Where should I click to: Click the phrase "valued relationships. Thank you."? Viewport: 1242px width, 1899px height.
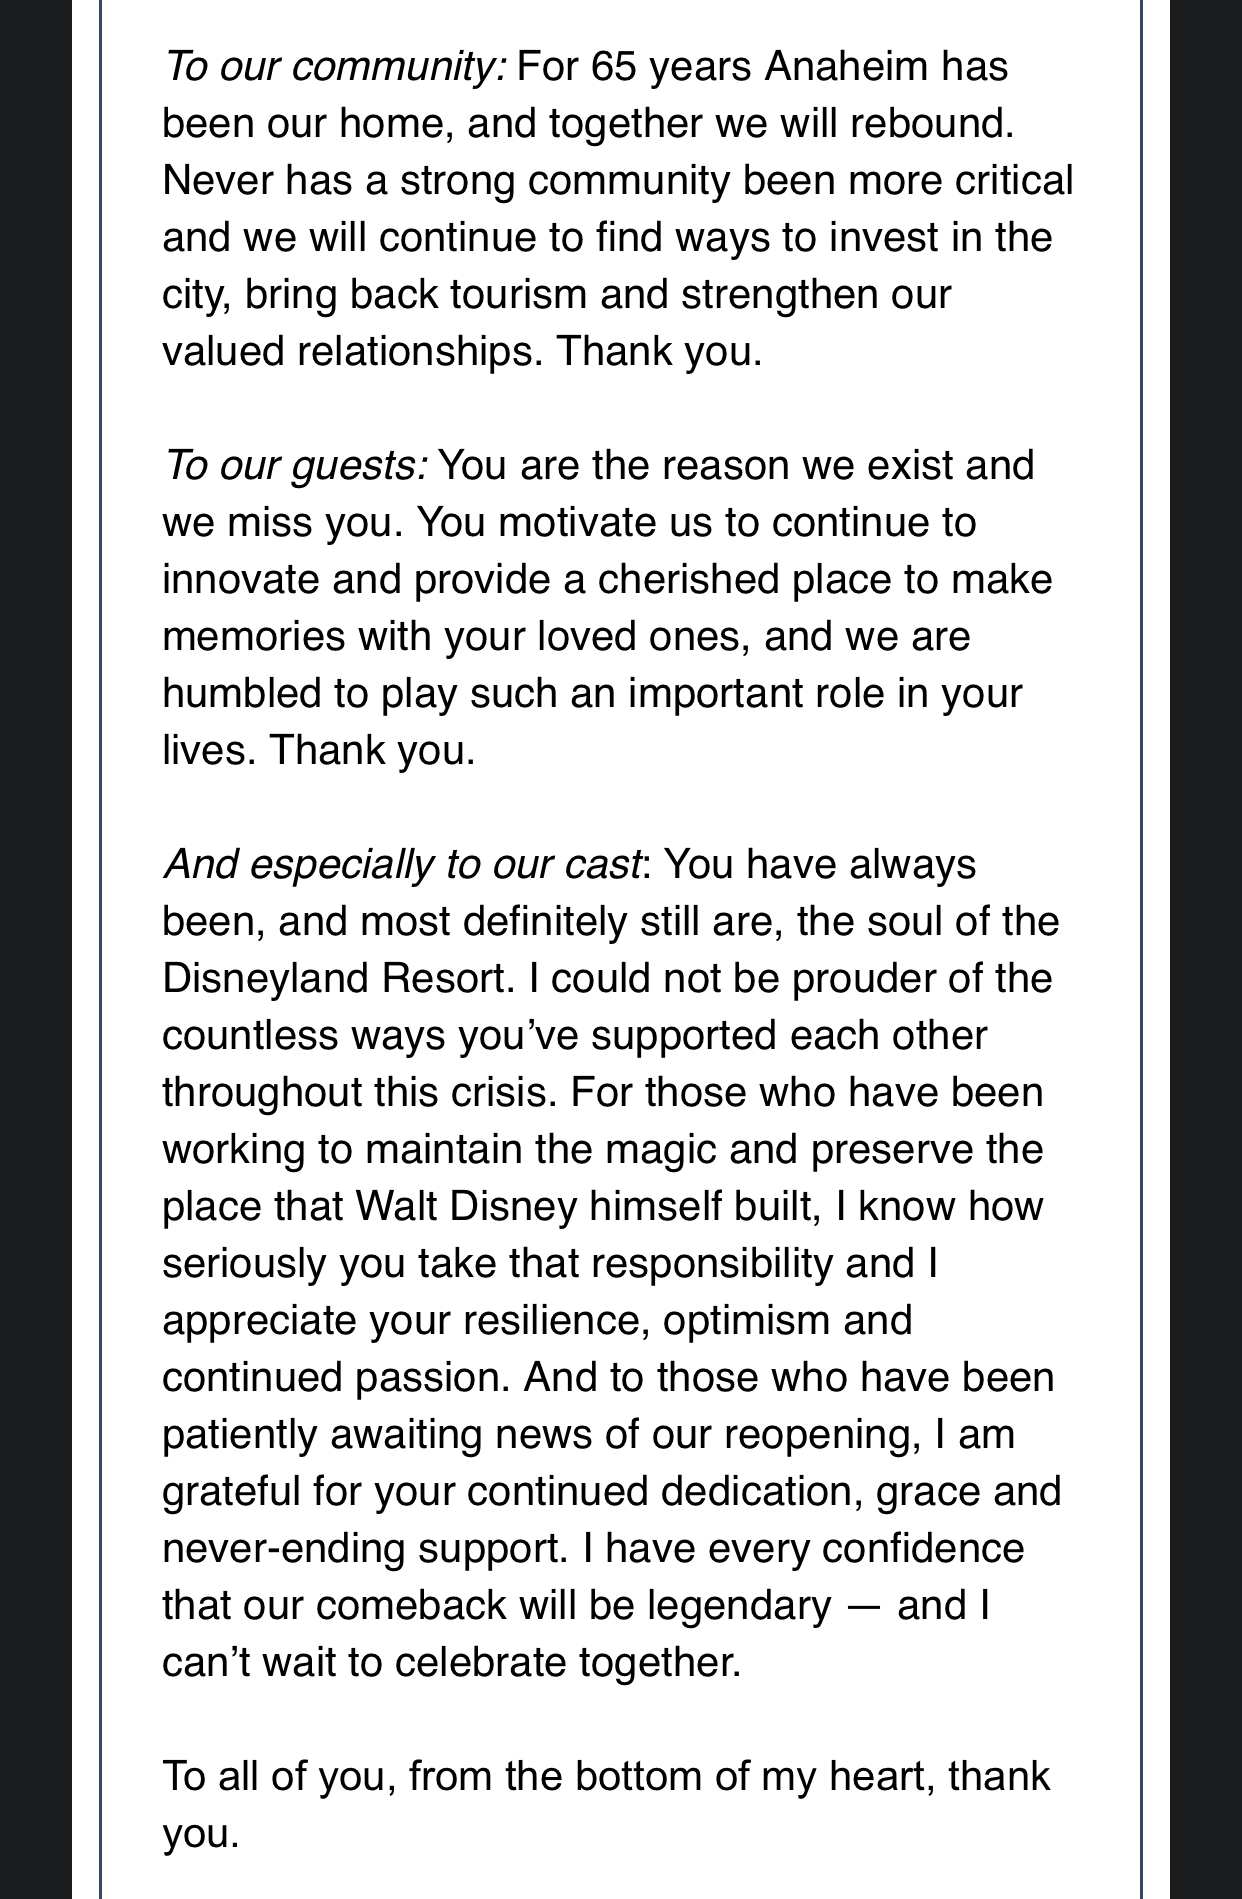click(463, 352)
